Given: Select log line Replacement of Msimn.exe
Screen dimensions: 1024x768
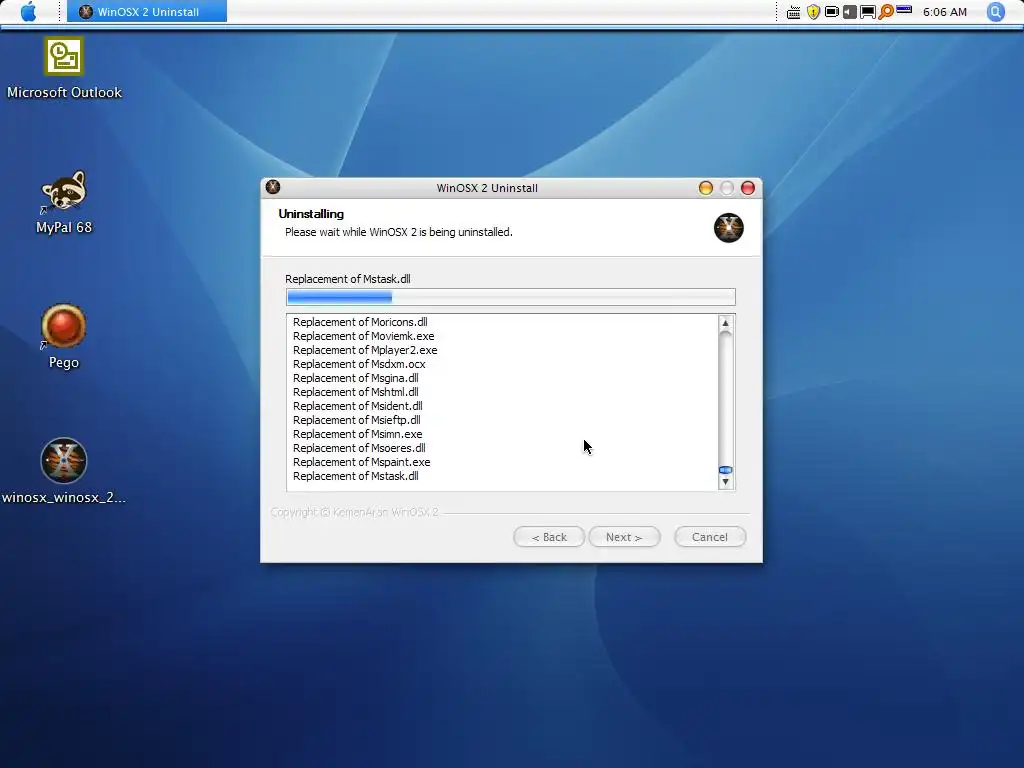Looking at the screenshot, I should coord(358,434).
